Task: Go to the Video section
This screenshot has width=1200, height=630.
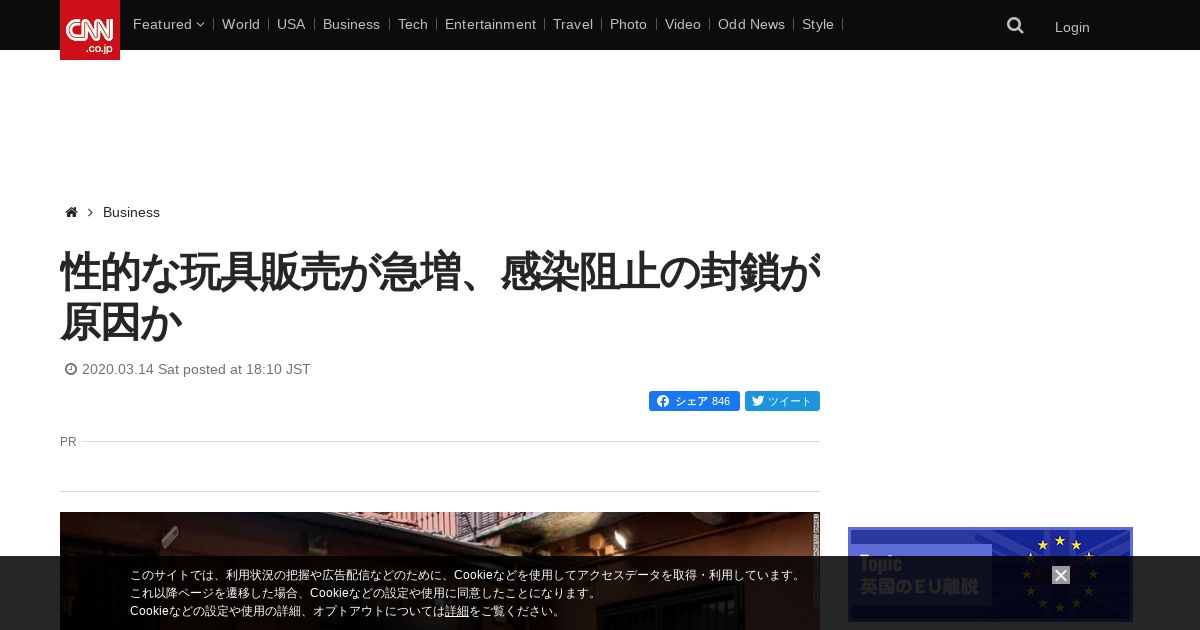Action: [683, 24]
